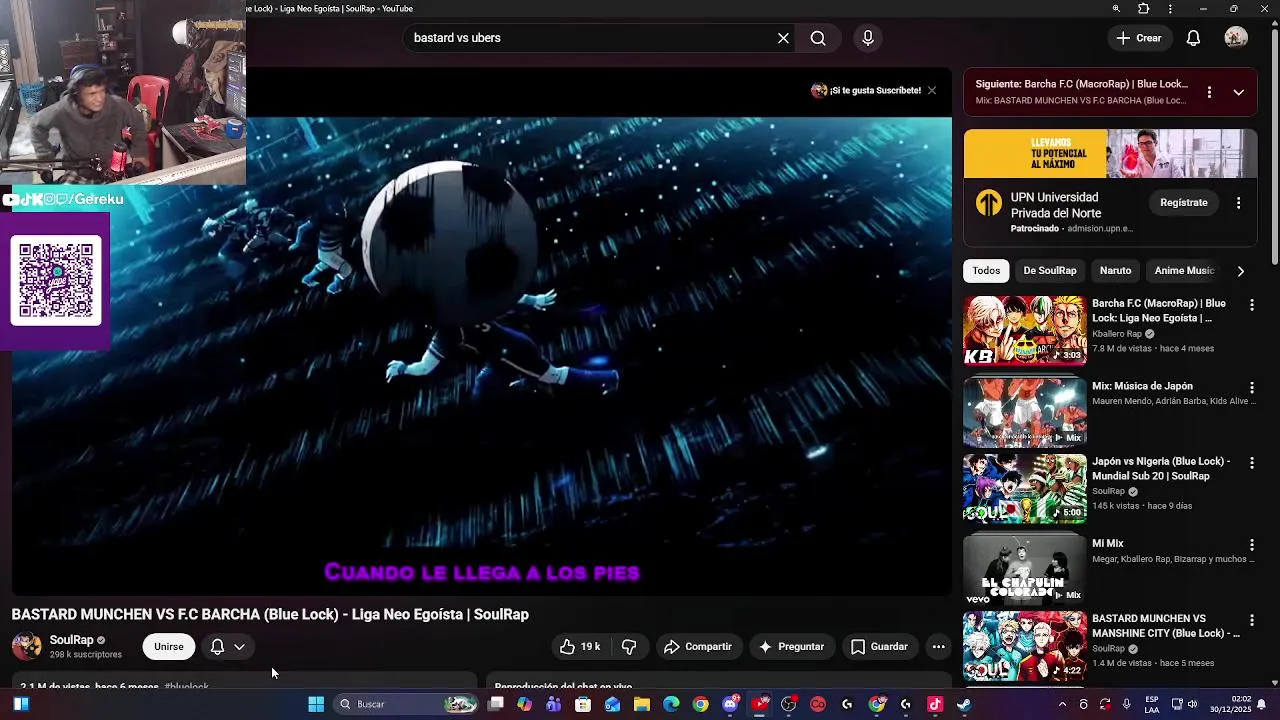This screenshot has height=720, width=1280.
Task: Open File Explorer from taskbar
Action: (642, 704)
